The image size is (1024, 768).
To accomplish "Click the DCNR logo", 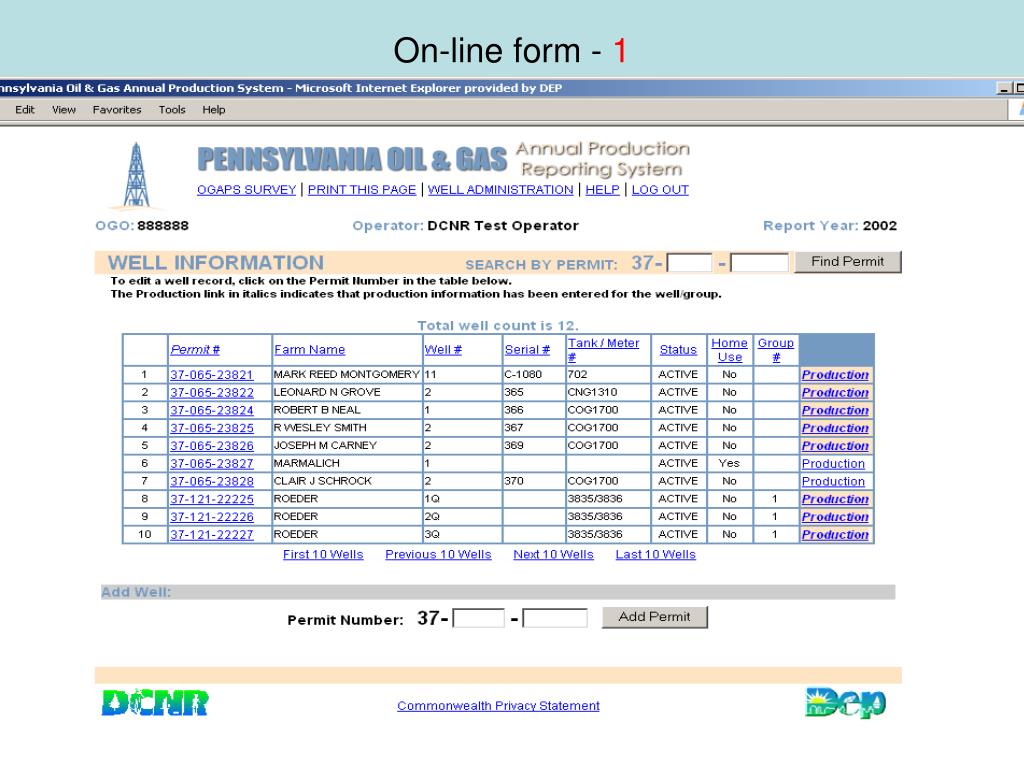I will [x=155, y=703].
